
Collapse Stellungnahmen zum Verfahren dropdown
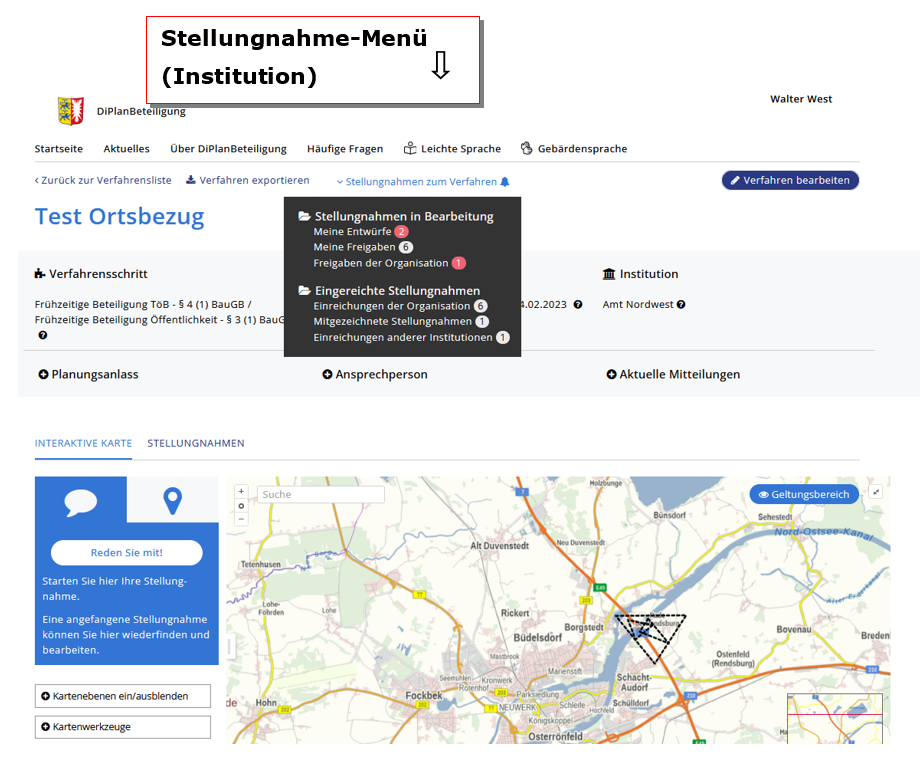[x=422, y=182]
